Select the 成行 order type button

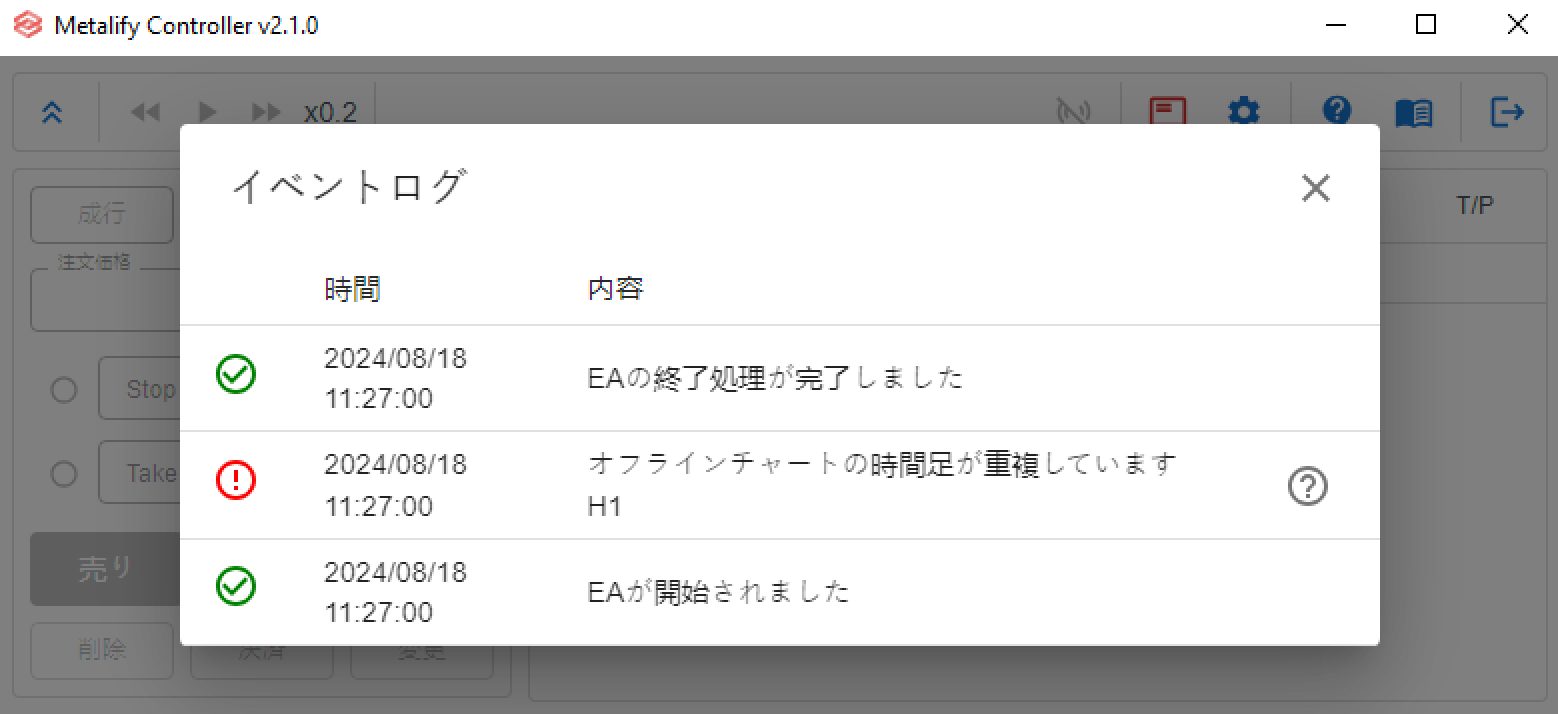pyautogui.click(x=102, y=215)
